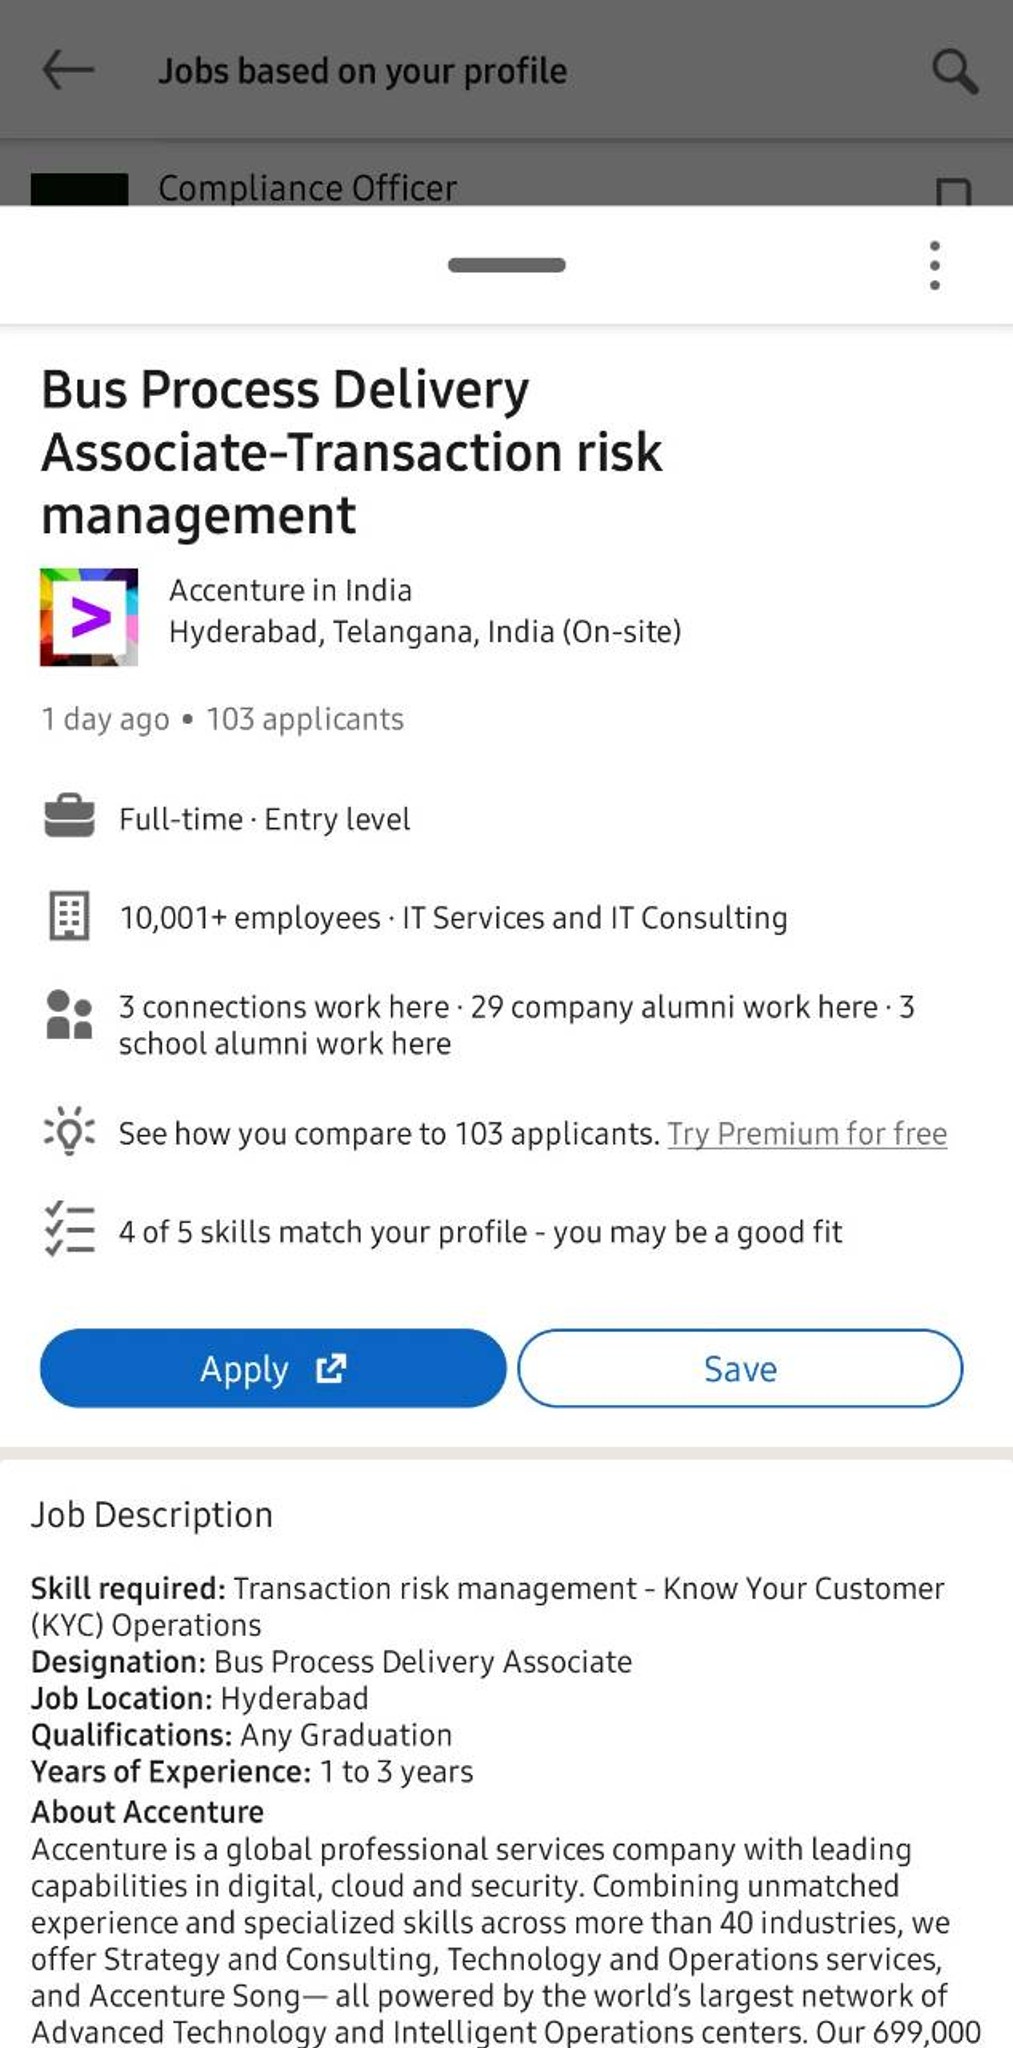The height and width of the screenshot is (2048, 1013).
Task: Open Try Premium for free link
Action: [807, 1133]
